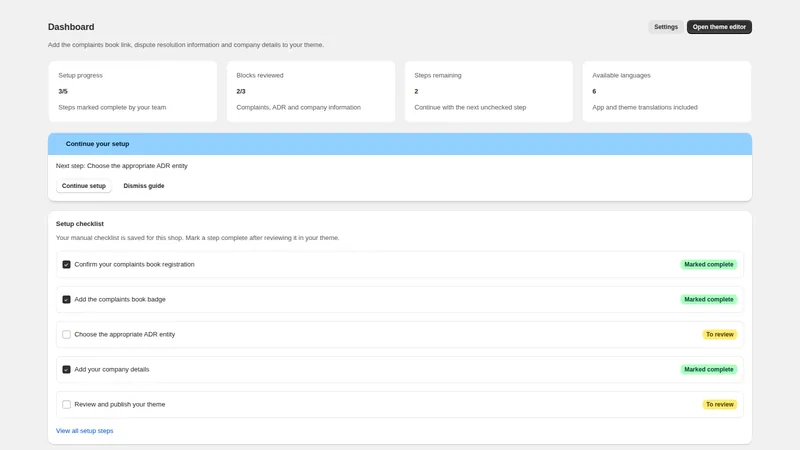Viewport: 800px width, 450px height.
Task: Click the 'Continue with the next unchecked step' text
Action: [470, 107]
